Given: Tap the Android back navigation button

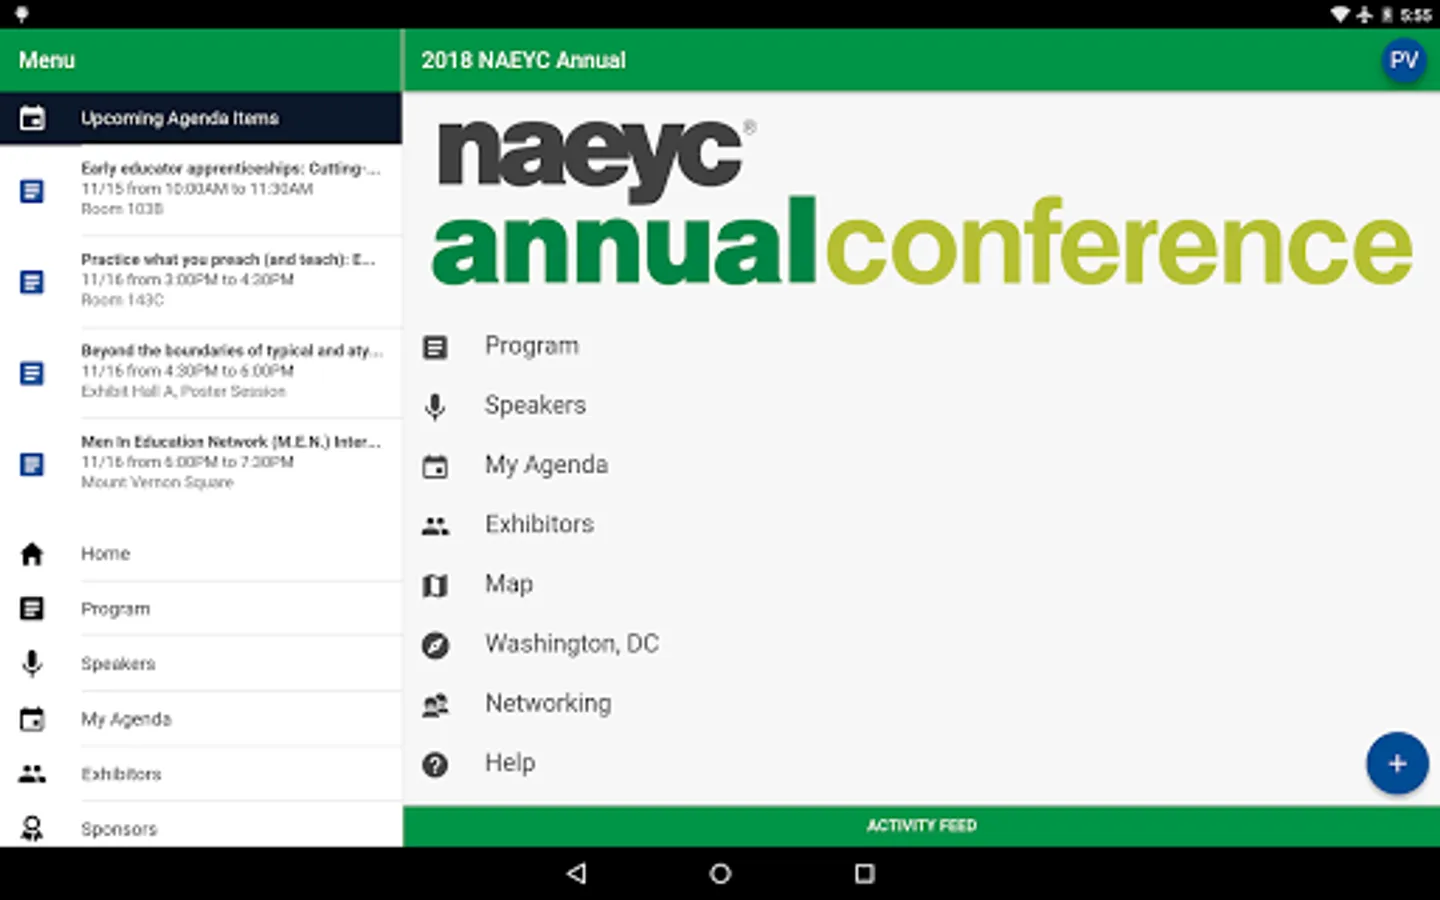Looking at the screenshot, I should coord(576,874).
